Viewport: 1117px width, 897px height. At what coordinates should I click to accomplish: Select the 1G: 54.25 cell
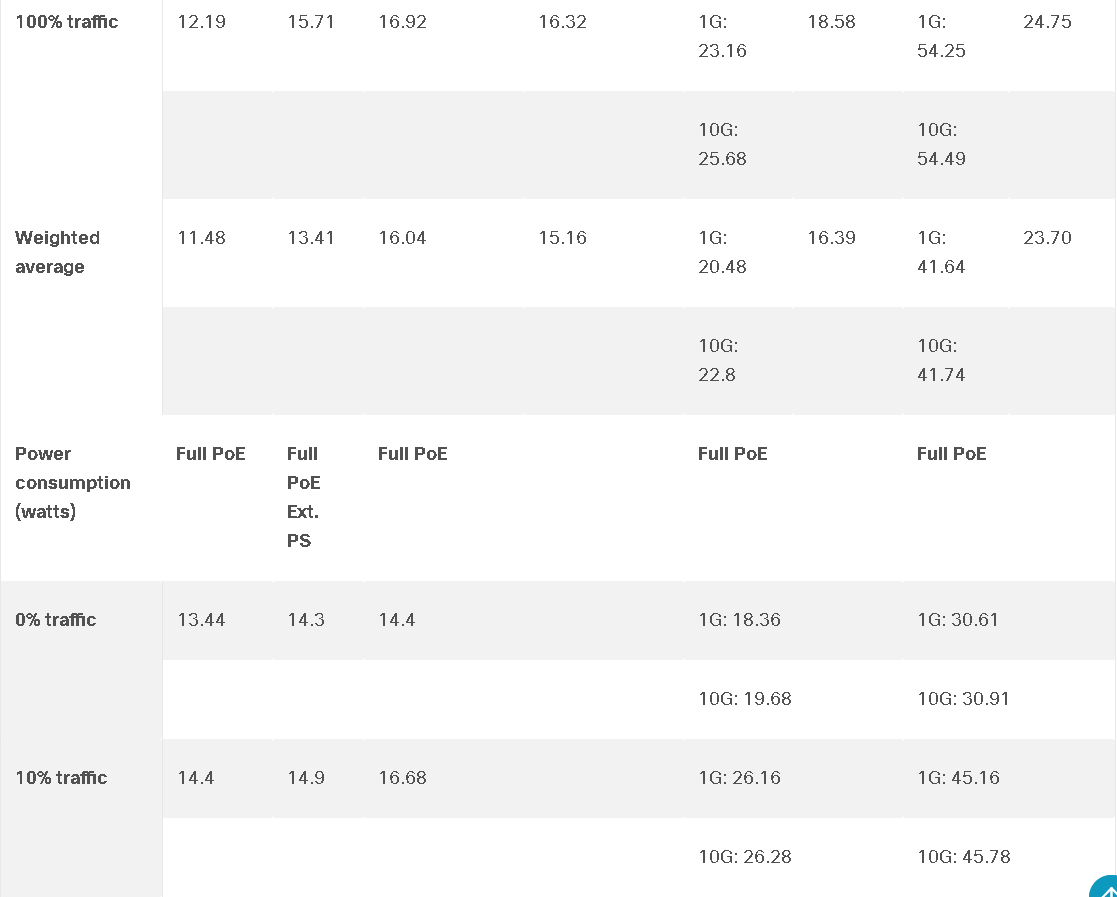pos(941,36)
